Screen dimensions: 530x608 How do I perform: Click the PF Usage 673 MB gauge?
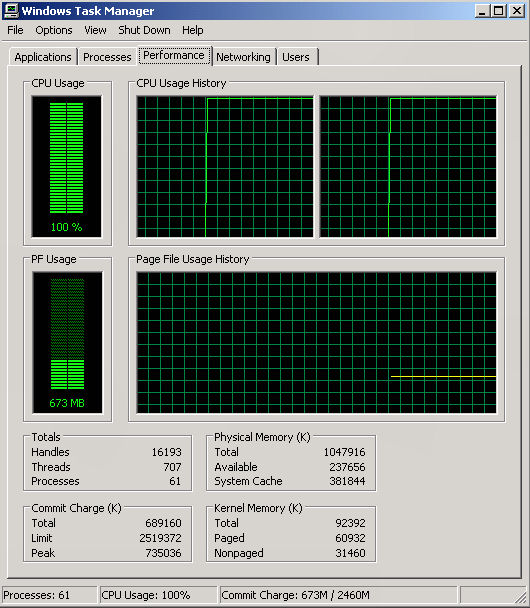click(x=67, y=342)
